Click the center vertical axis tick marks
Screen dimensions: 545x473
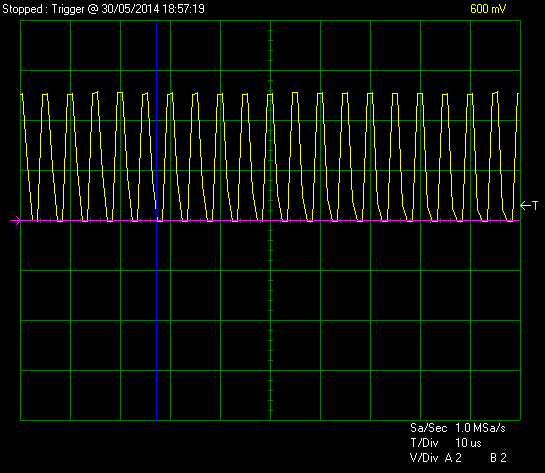(270, 220)
